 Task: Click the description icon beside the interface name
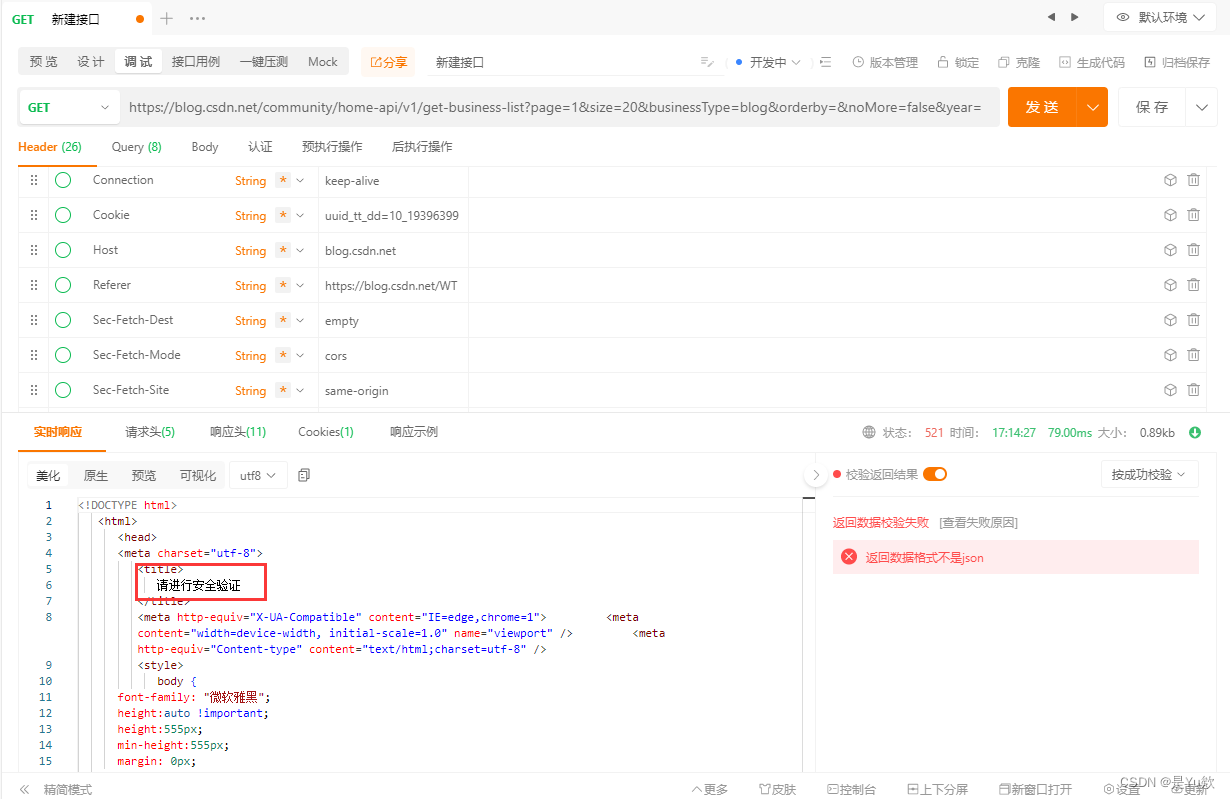[706, 62]
